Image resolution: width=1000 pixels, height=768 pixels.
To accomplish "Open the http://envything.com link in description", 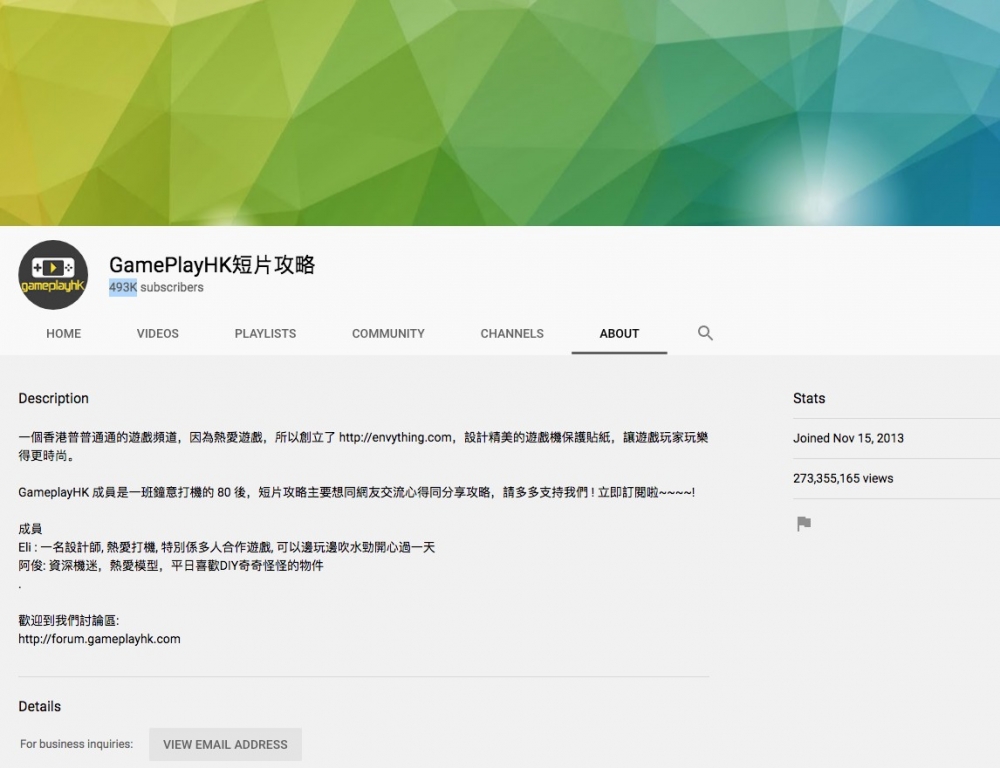I will click(x=395, y=438).
